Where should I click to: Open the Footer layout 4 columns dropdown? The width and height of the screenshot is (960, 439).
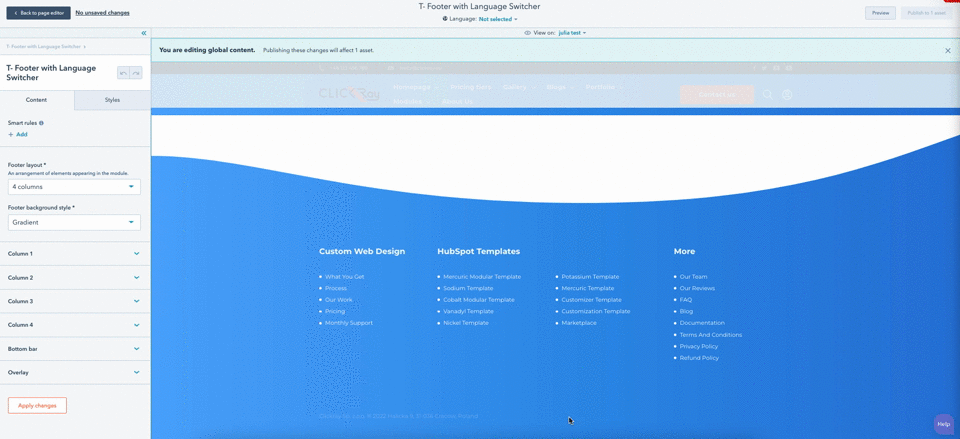click(x=74, y=187)
